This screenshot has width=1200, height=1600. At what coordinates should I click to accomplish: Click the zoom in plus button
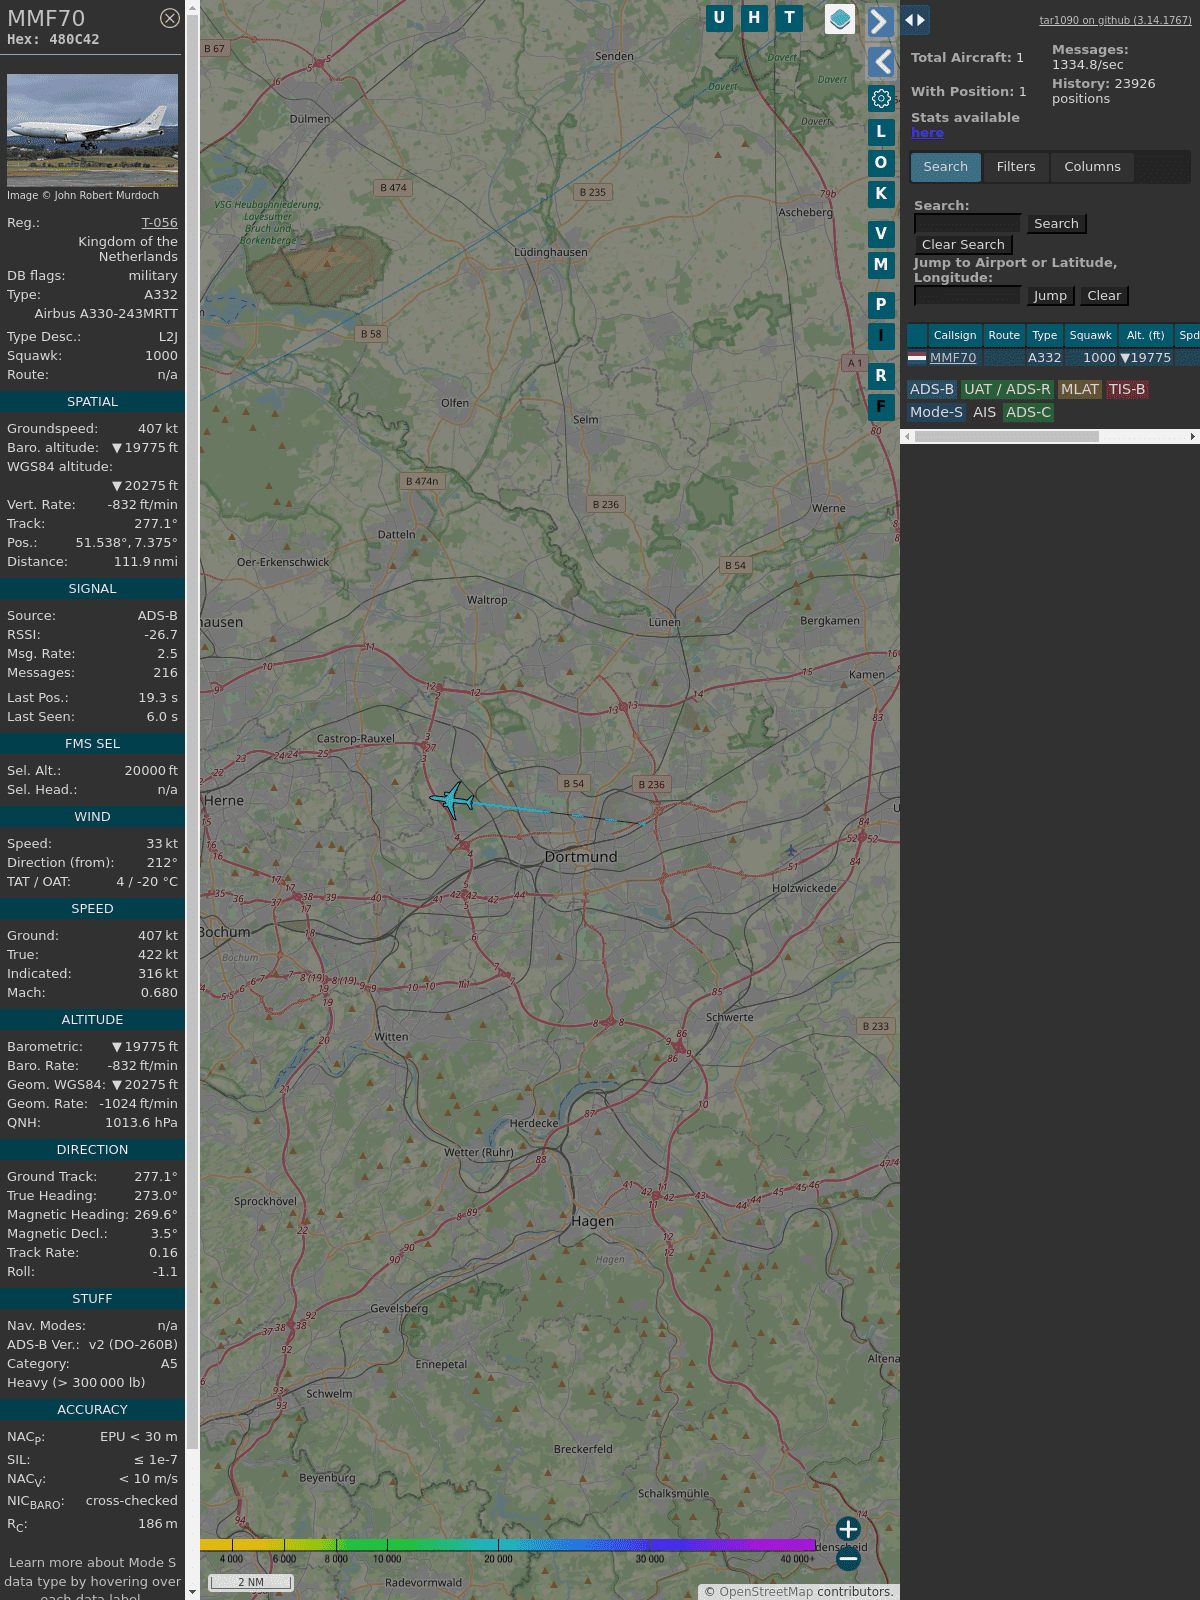[848, 1529]
